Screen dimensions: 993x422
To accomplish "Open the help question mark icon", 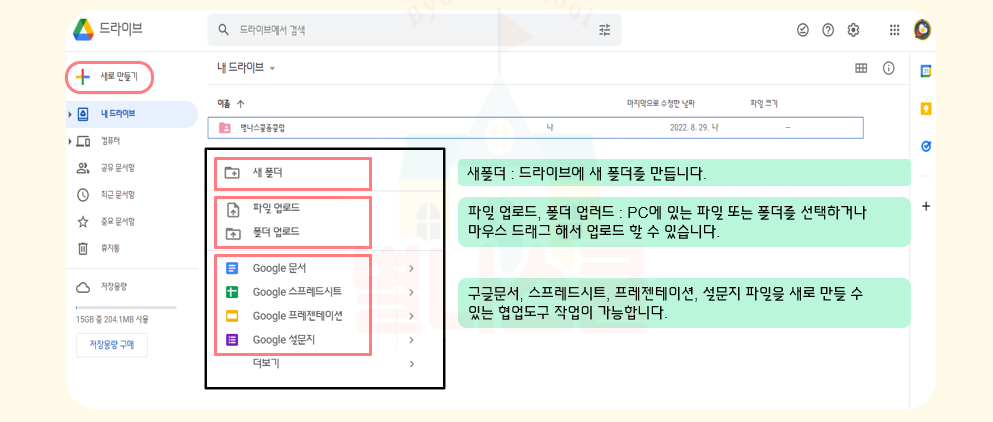I will [828, 30].
